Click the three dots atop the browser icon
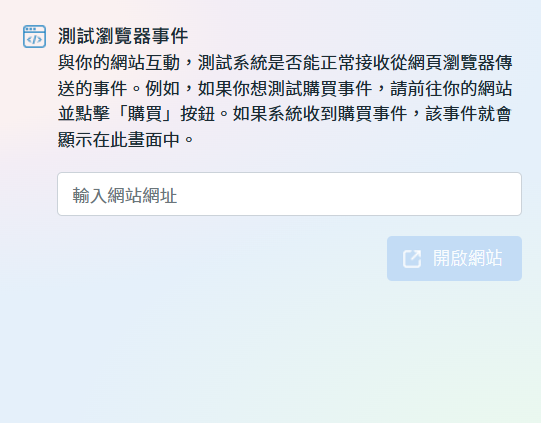The image size is (541, 423). click(x=31, y=29)
